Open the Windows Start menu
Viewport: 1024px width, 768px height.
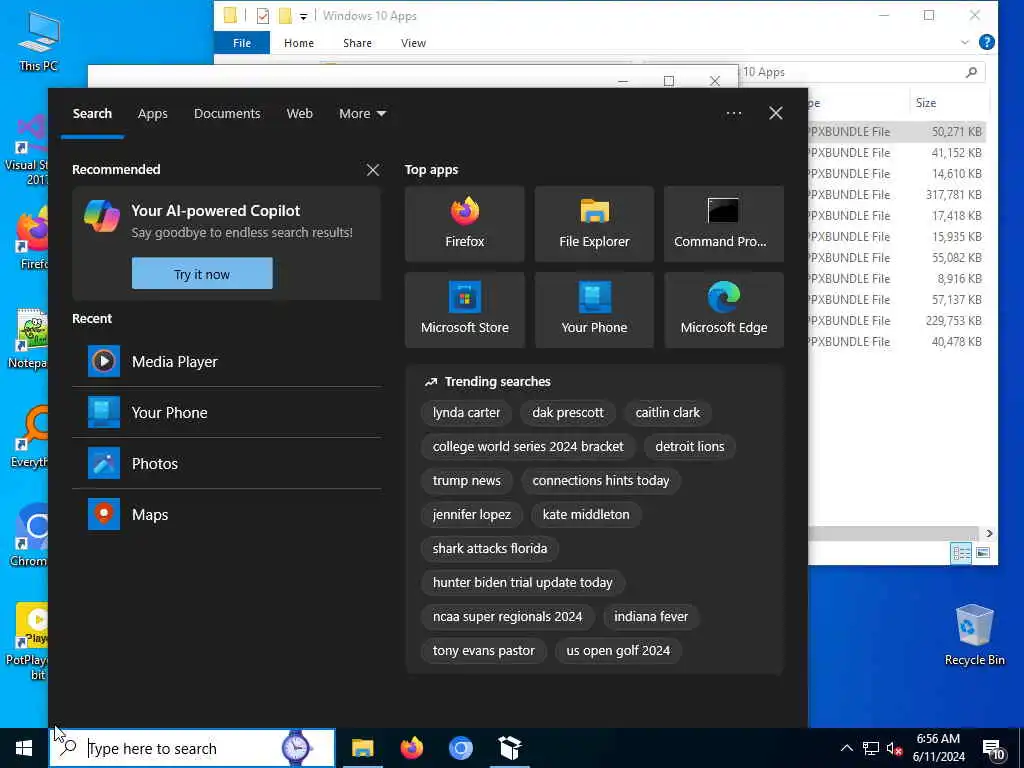pos(24,748)
